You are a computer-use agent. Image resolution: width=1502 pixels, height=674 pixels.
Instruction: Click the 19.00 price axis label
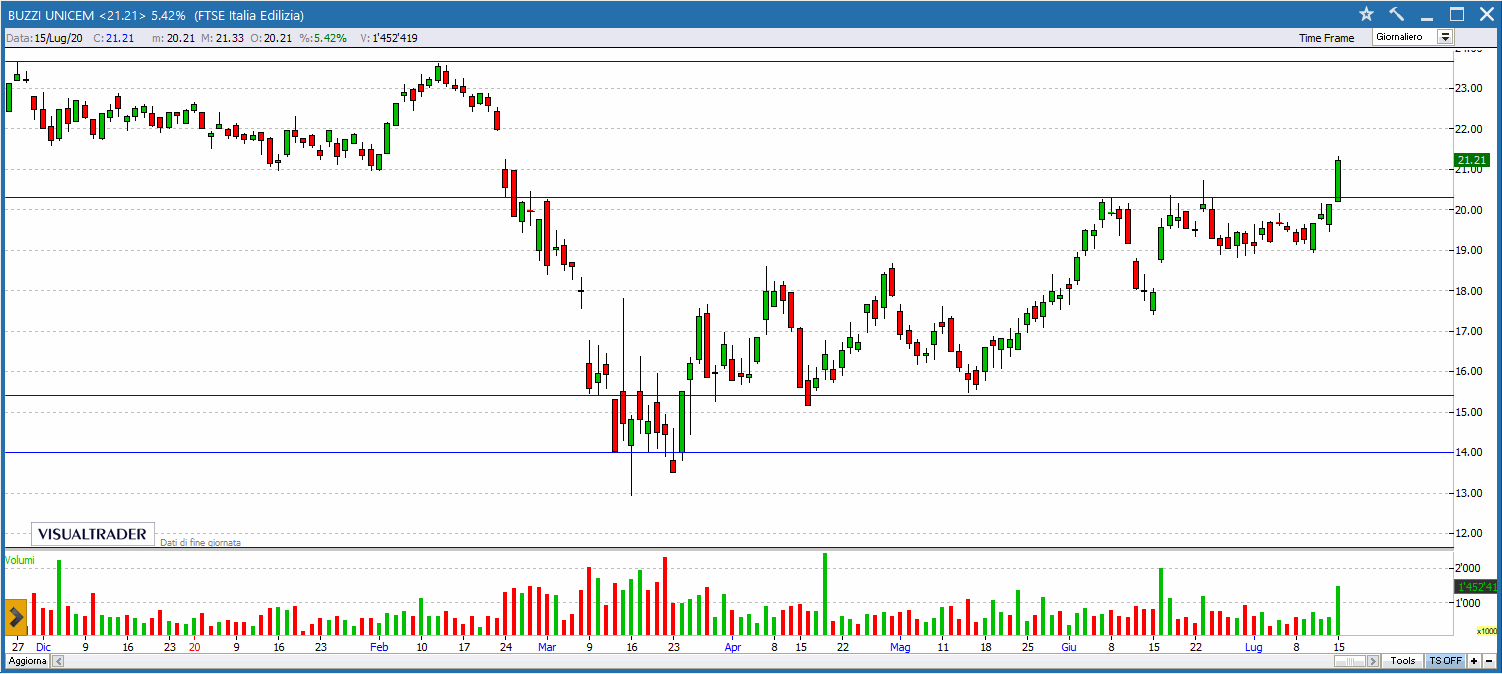tap(1468, 250)
